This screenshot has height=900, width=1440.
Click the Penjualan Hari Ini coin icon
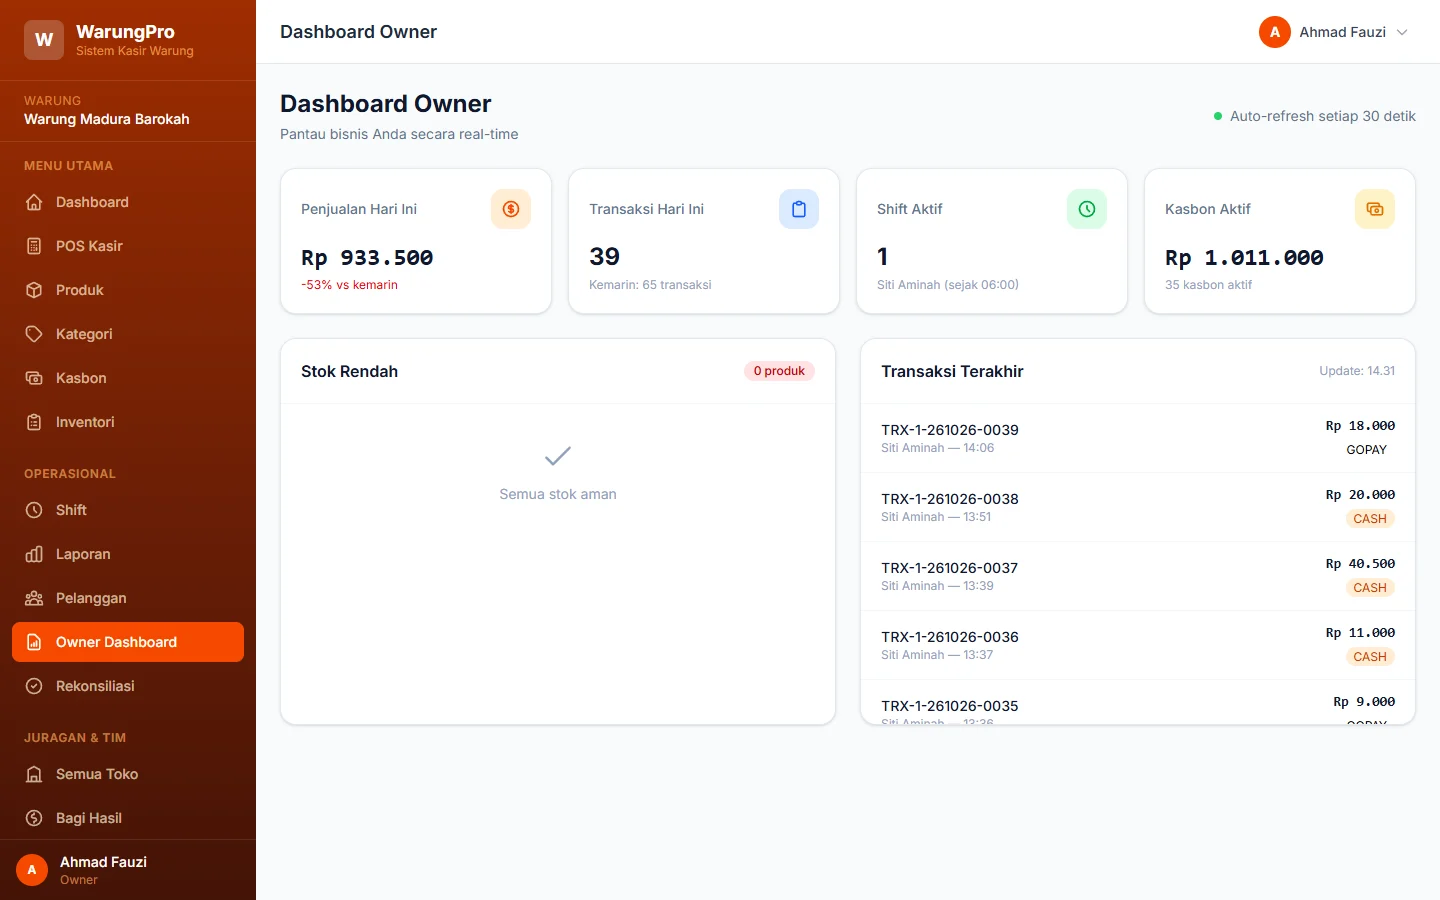[x=511, y=209]
